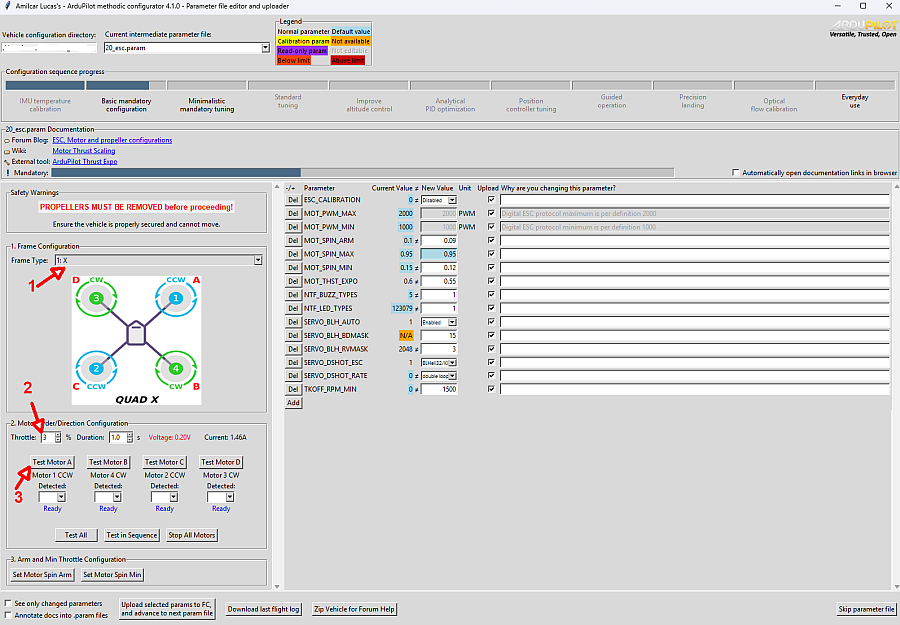Click Test Motor A button
Screen dimensions: 900x625
pos(52,462)
